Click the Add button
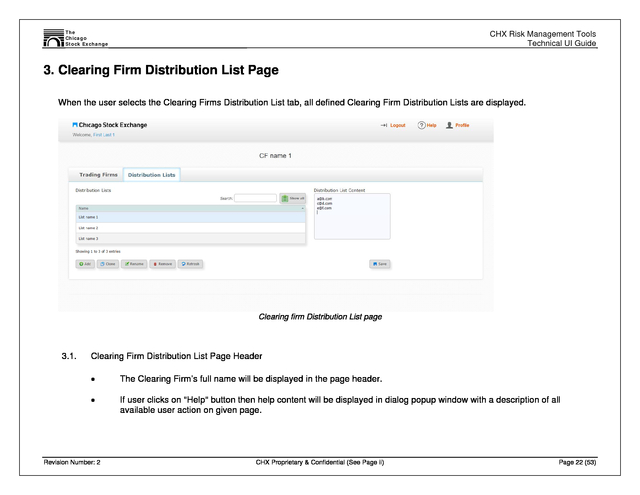This screenshot has width=640, height=495. [x=85, y=264]
